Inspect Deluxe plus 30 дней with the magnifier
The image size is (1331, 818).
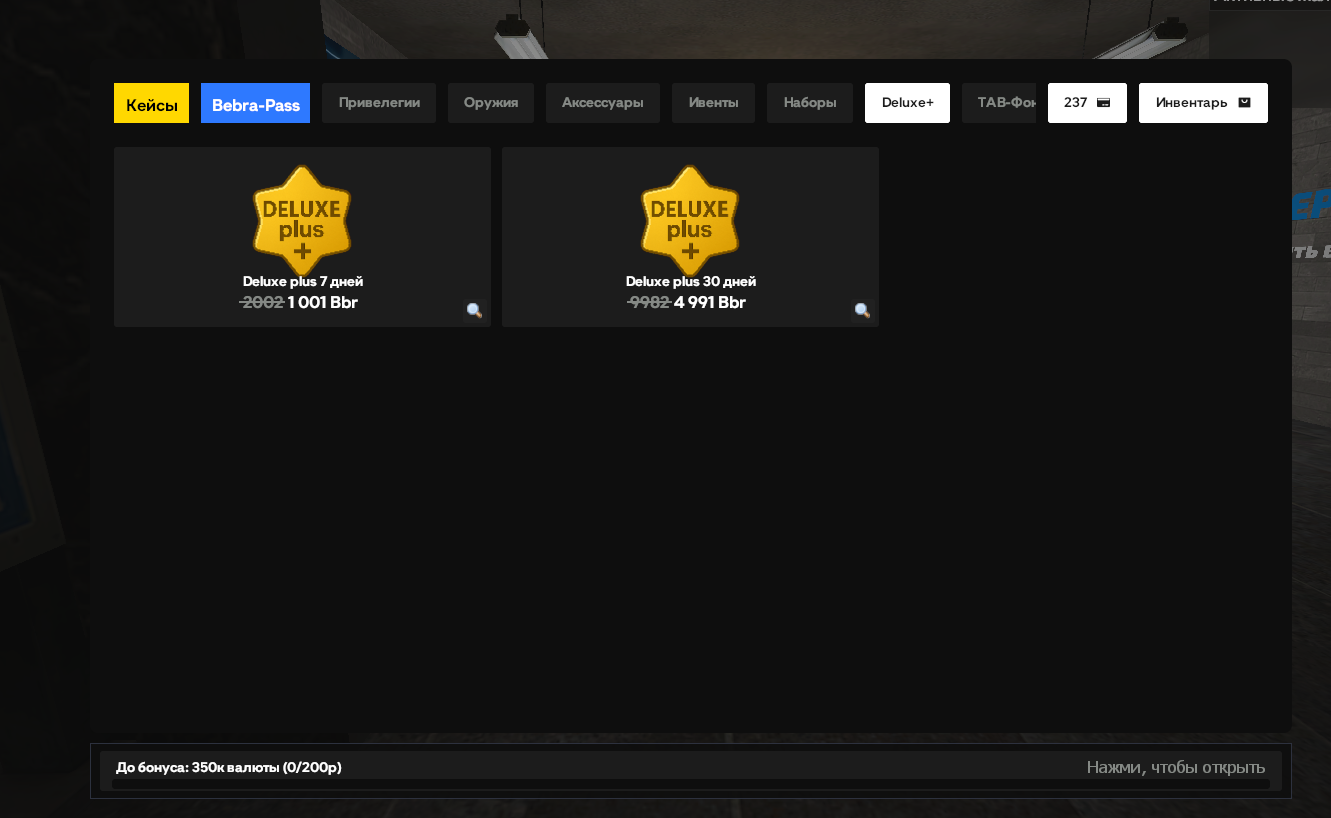[862, 310]
